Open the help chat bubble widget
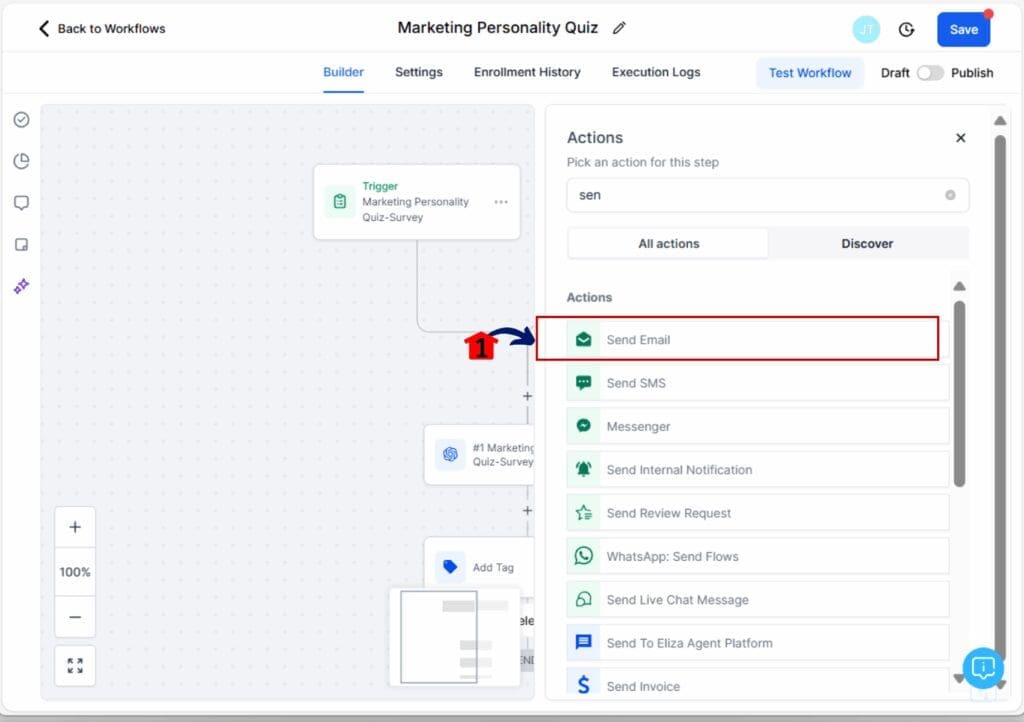 pyautogui.click(x=982, y=667)
